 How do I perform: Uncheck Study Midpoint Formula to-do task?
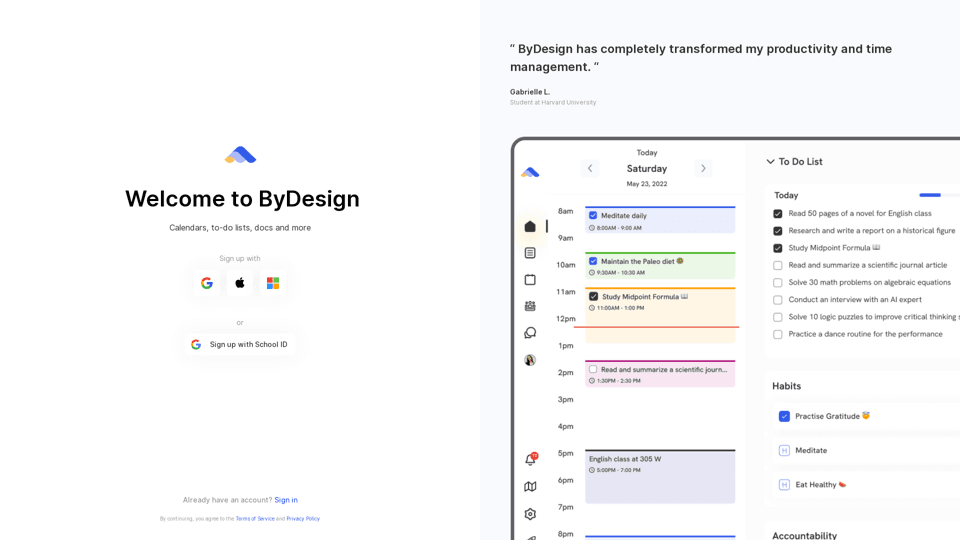point(778,248)
